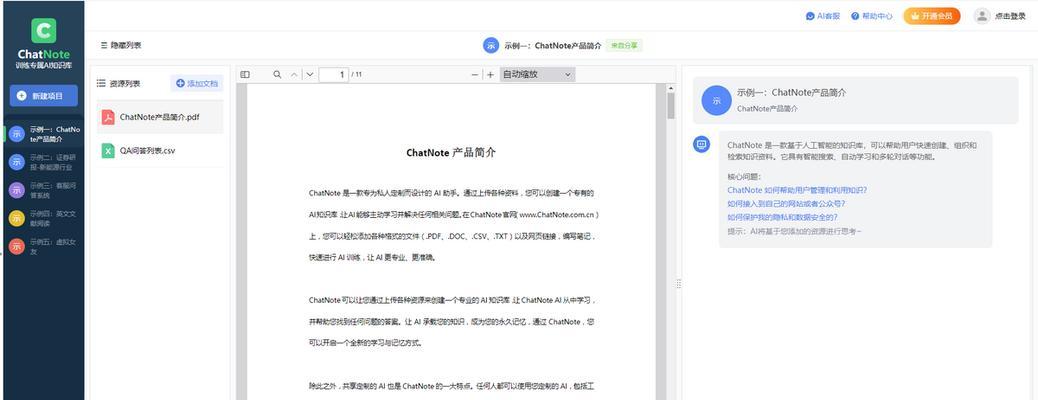Toggle the PDF viewer sidebar
Viewport: 1038px width, 400px height.
point(245,75)
